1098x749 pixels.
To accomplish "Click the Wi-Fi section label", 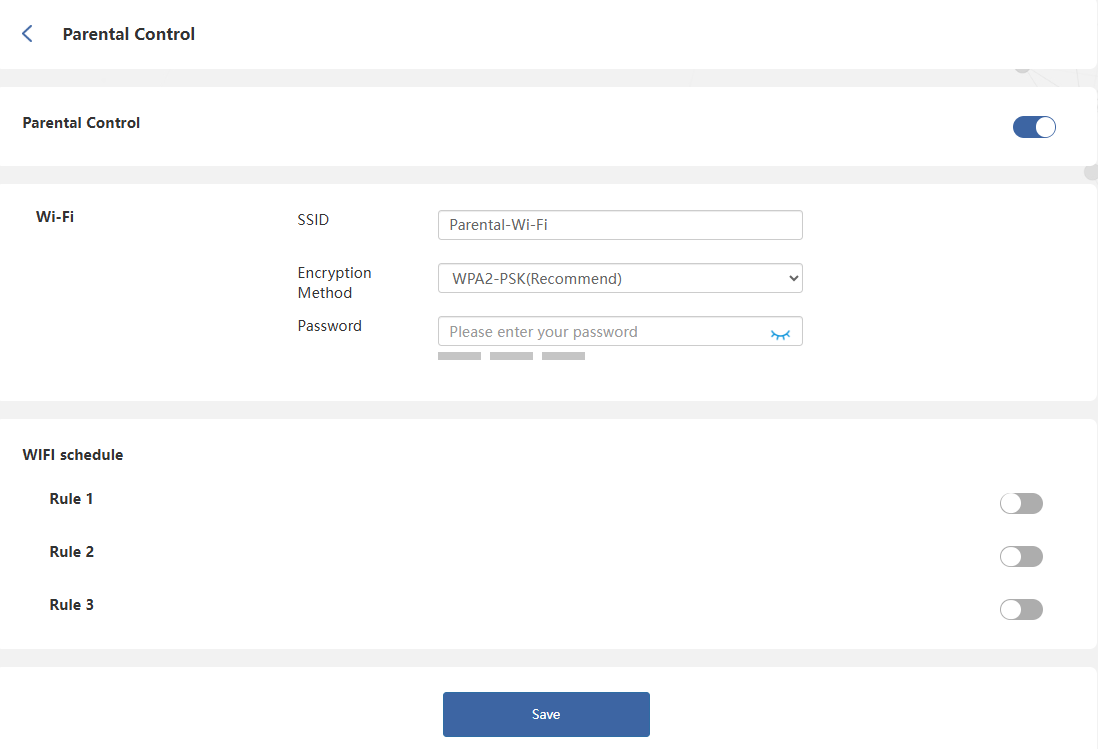I will point(55,216).
